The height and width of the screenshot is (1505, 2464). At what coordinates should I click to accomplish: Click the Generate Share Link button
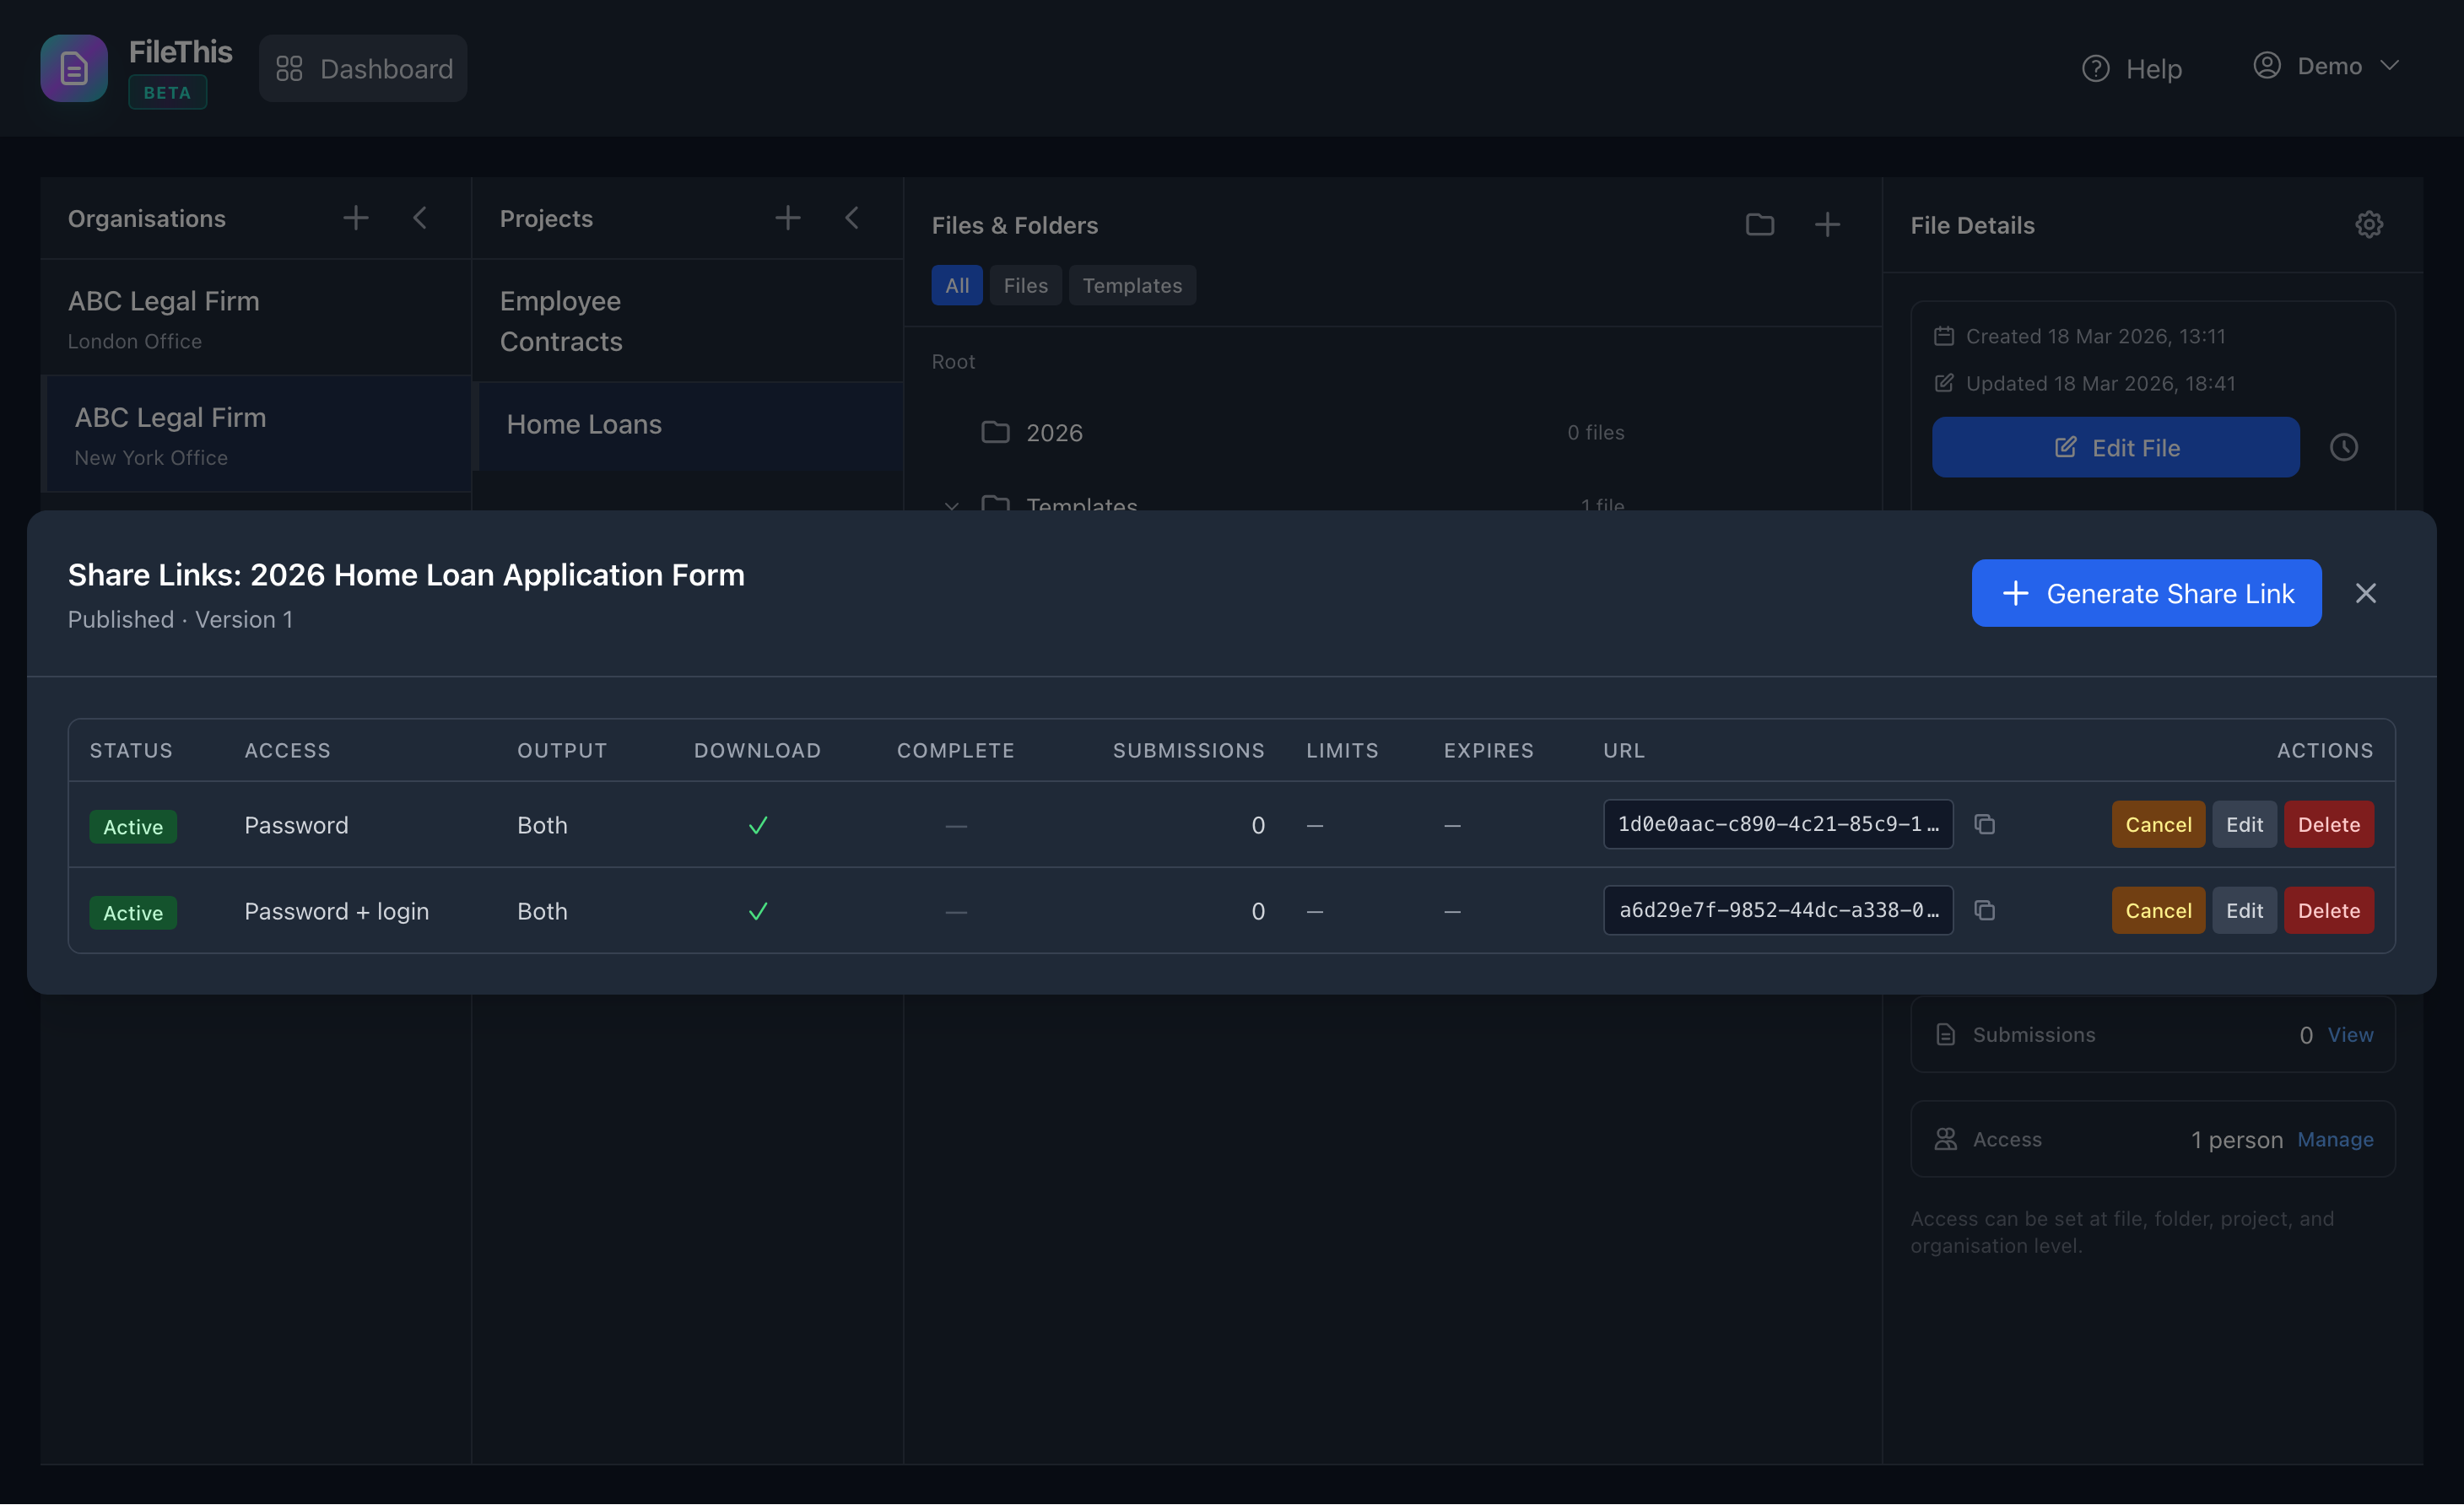click(x=2146, y=593)
